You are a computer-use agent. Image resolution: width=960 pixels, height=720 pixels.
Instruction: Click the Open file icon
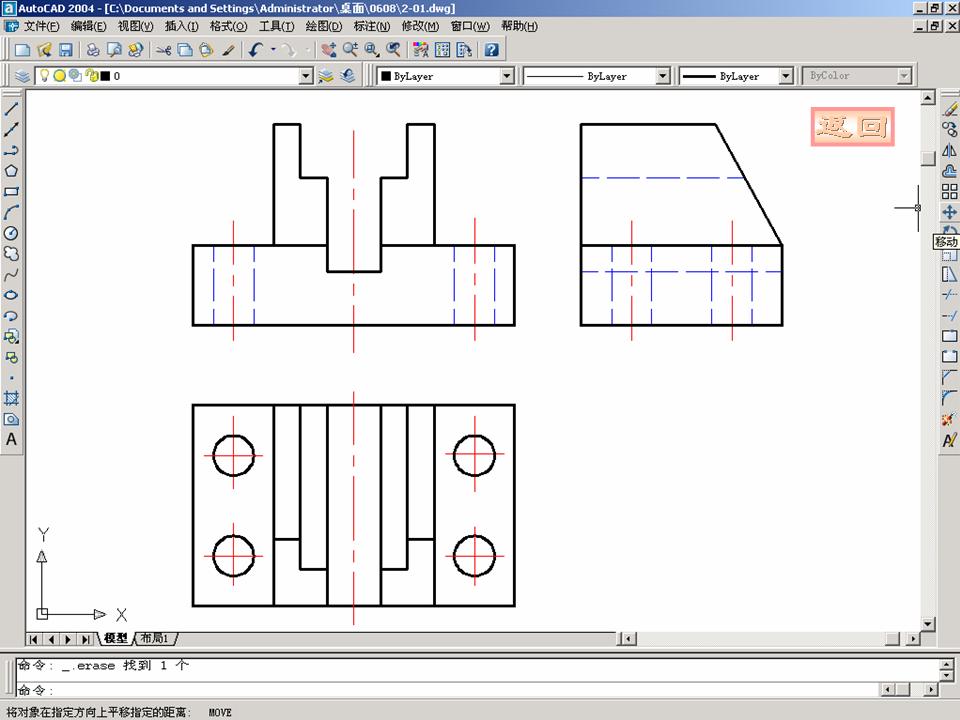(44, 50)
